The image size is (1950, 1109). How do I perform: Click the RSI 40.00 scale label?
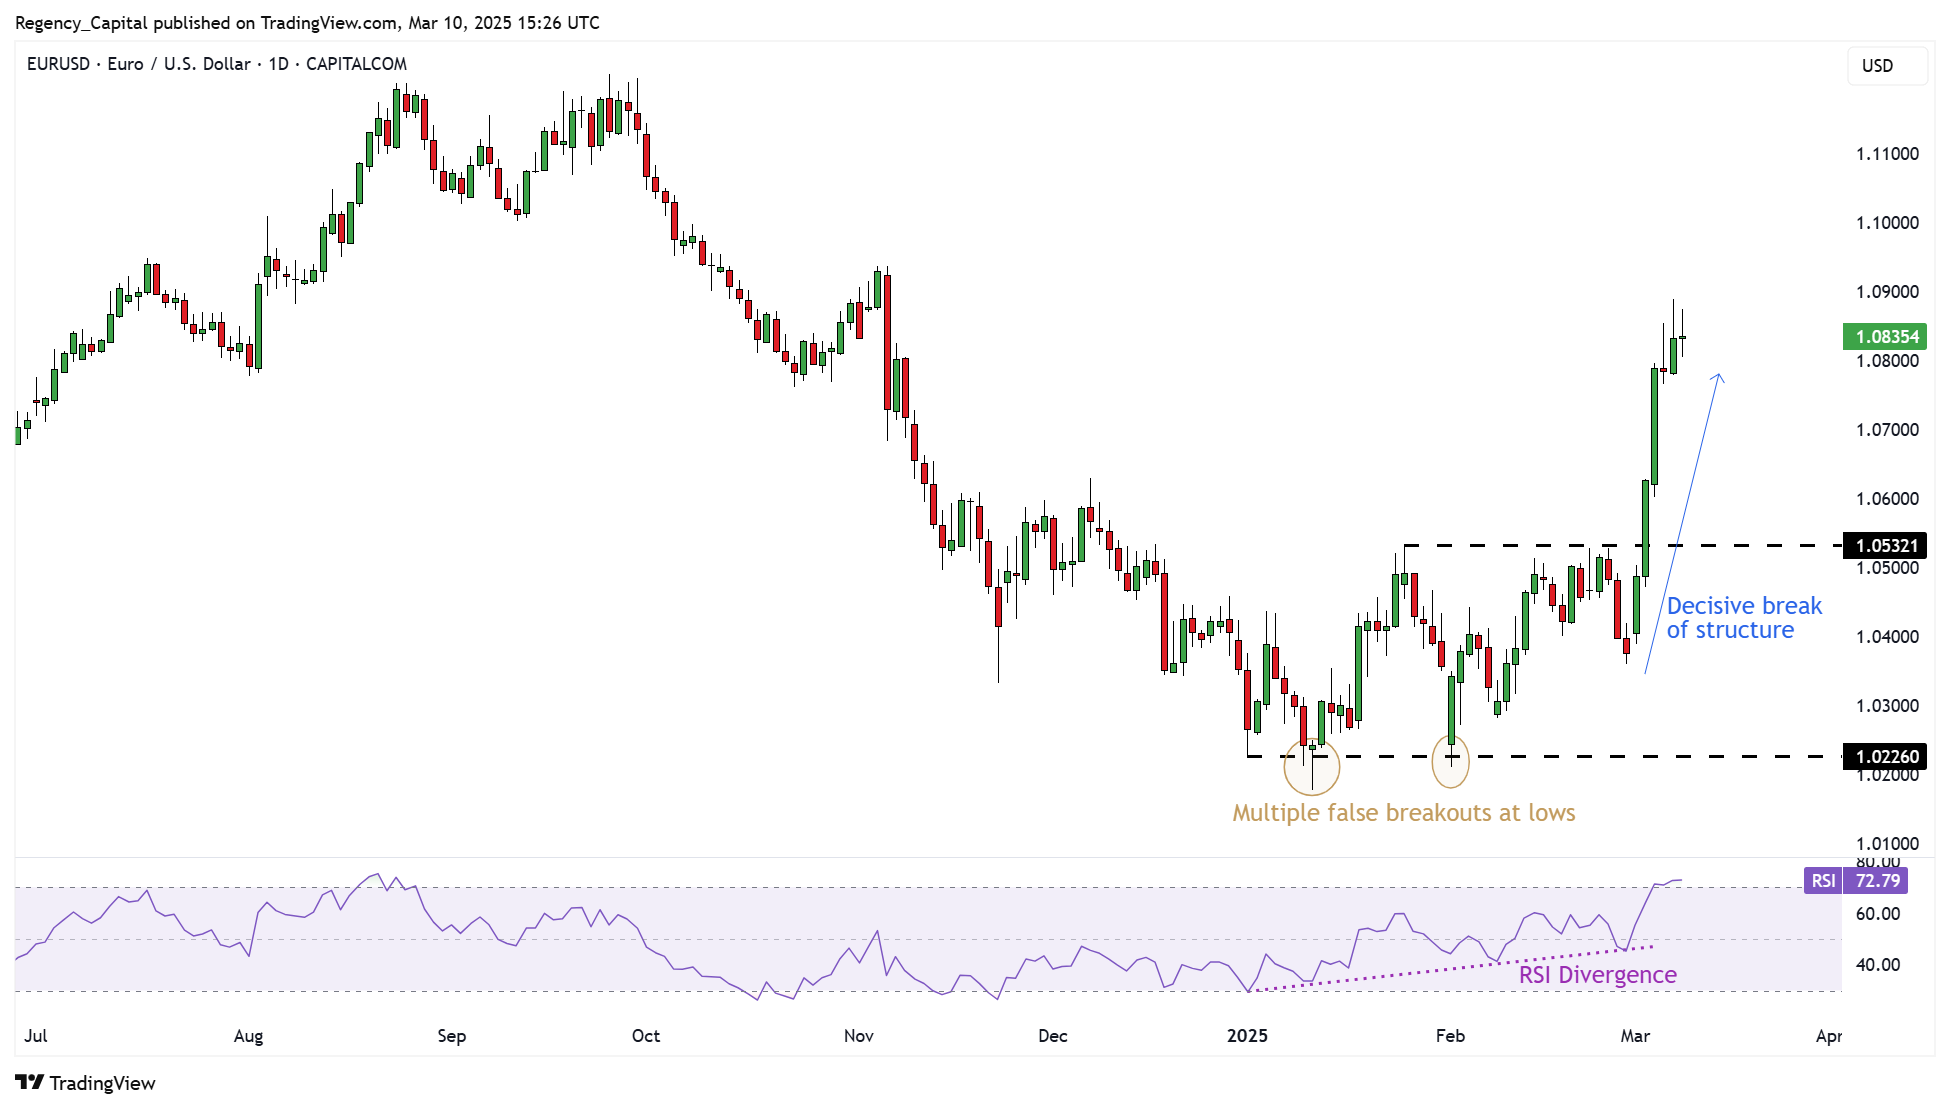[1878, 965]
